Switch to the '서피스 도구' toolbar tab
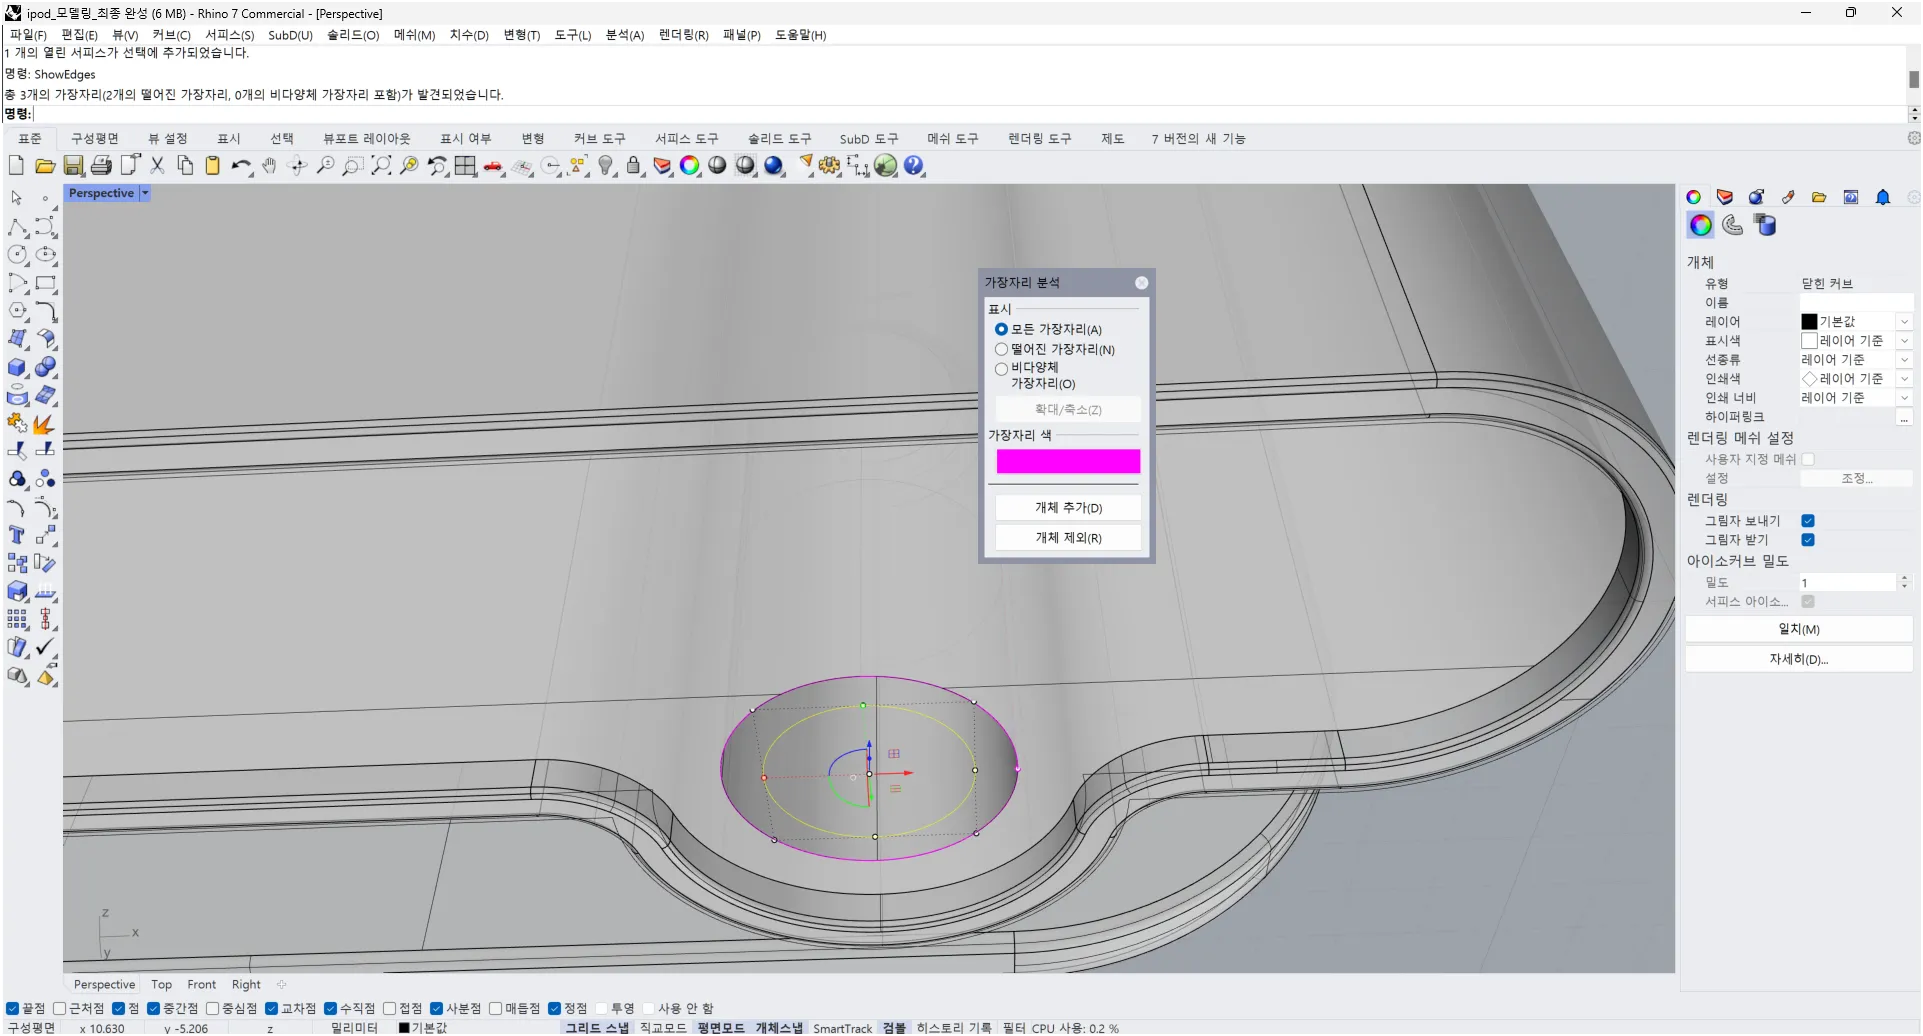This screenshot has width=1923, height=1036. pyautogui.click(x=687, y=139)
